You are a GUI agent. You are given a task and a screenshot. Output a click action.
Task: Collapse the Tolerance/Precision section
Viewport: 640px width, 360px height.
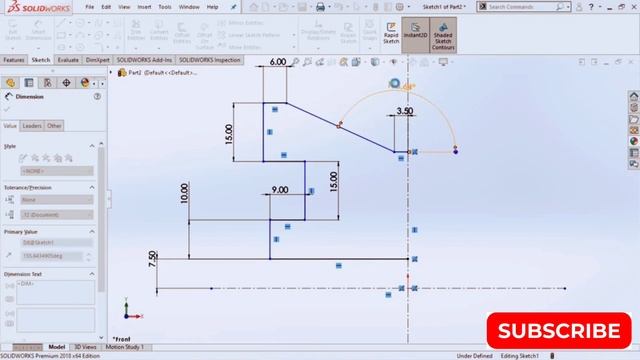tap(92, 187)
